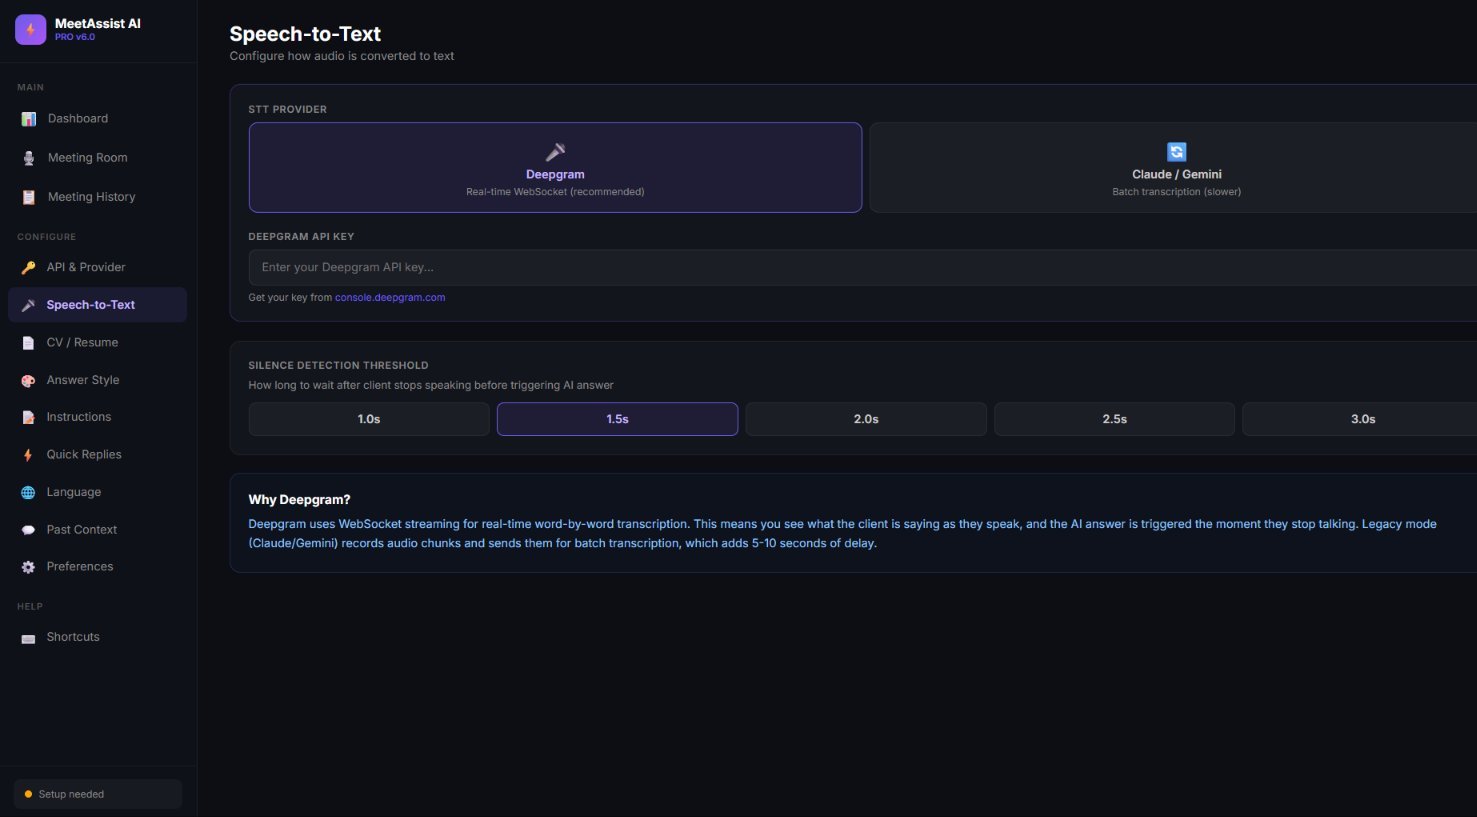
Task: Set silence threshold to 1.0s
Action: tap(369, 419)
